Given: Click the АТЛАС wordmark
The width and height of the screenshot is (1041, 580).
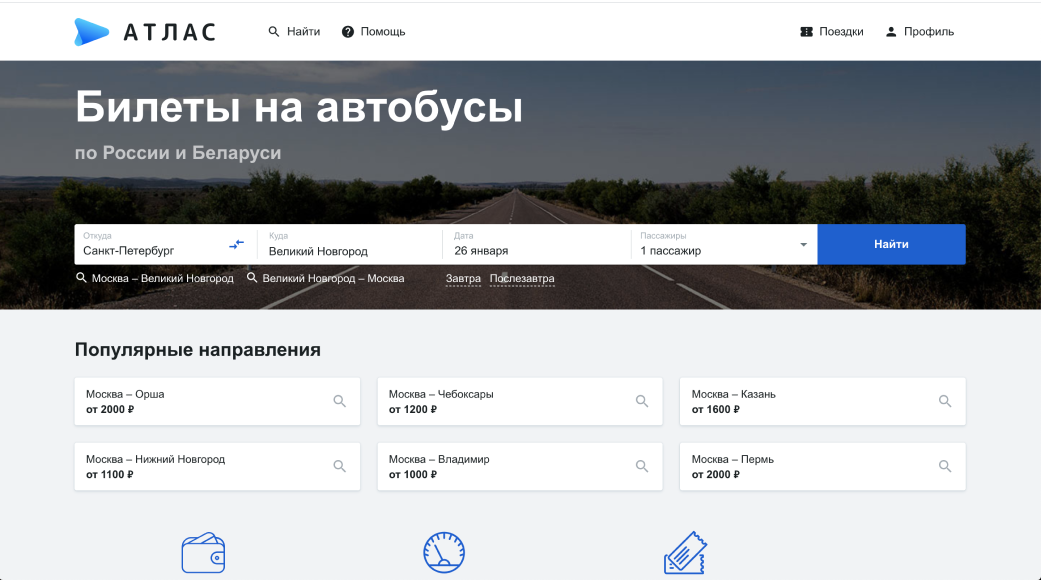Looking at the screenshot, I should 170,32.
